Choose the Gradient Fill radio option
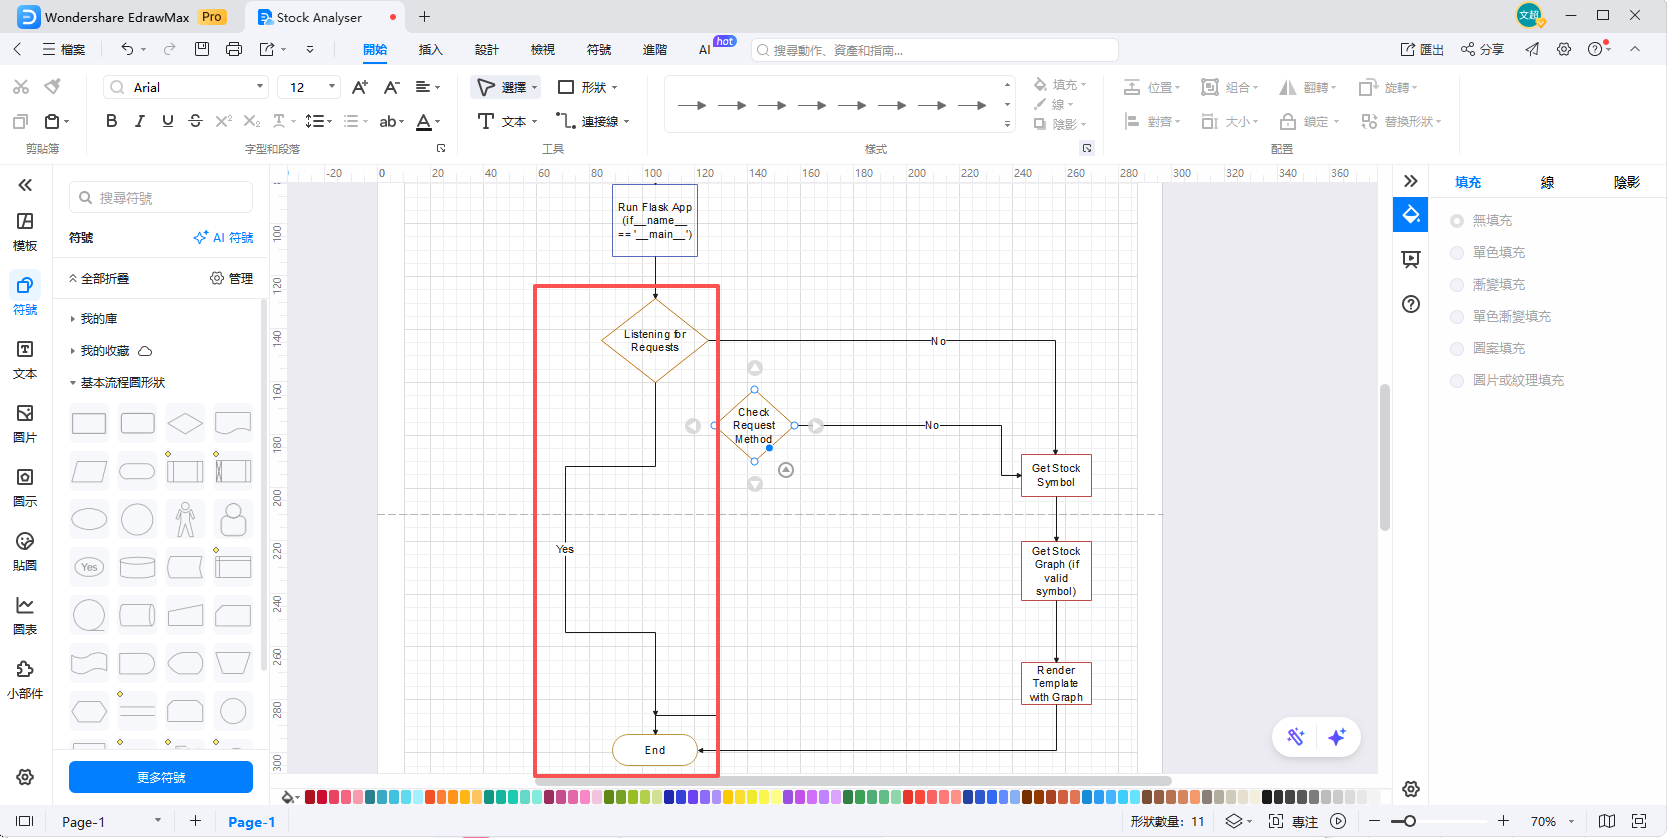This screenshot has width=1667, height=838. (1457, 285)
